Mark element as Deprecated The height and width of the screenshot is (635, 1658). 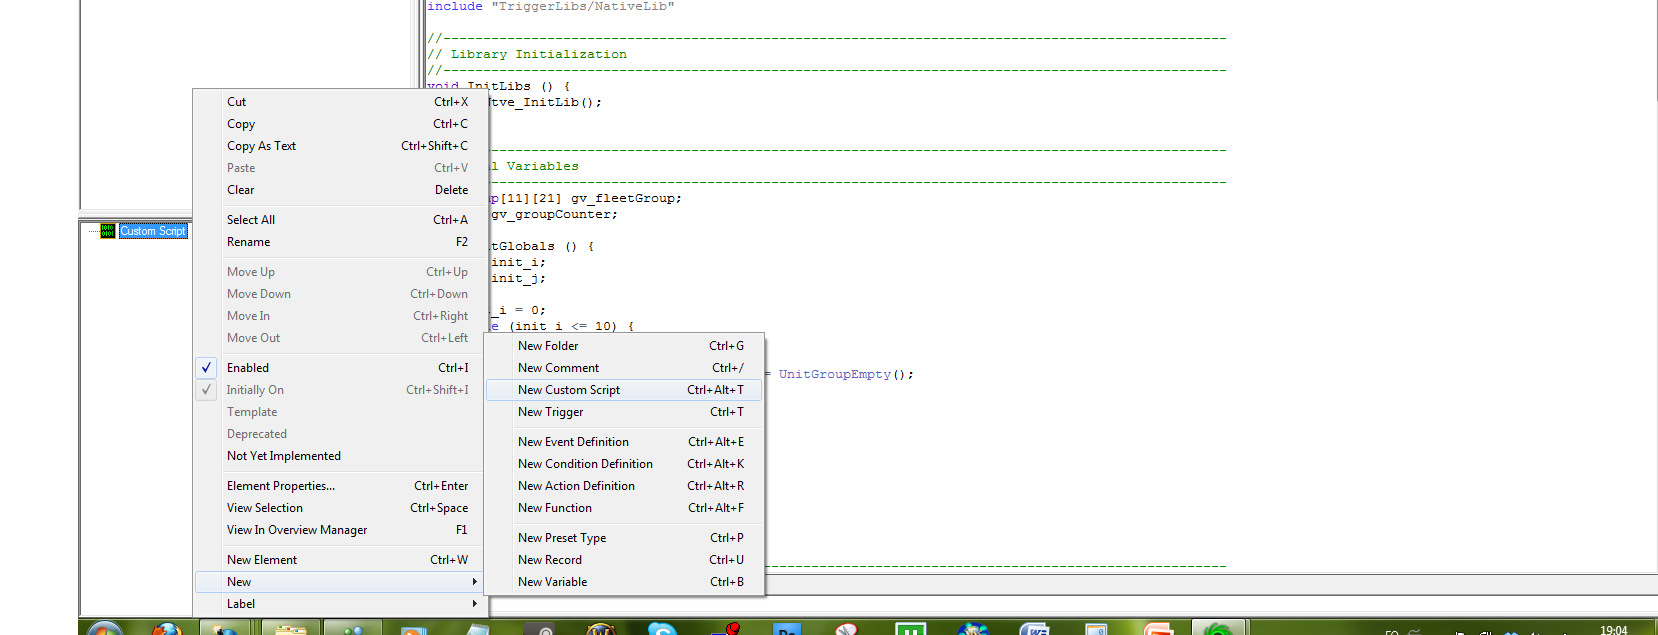pos(340,434)
